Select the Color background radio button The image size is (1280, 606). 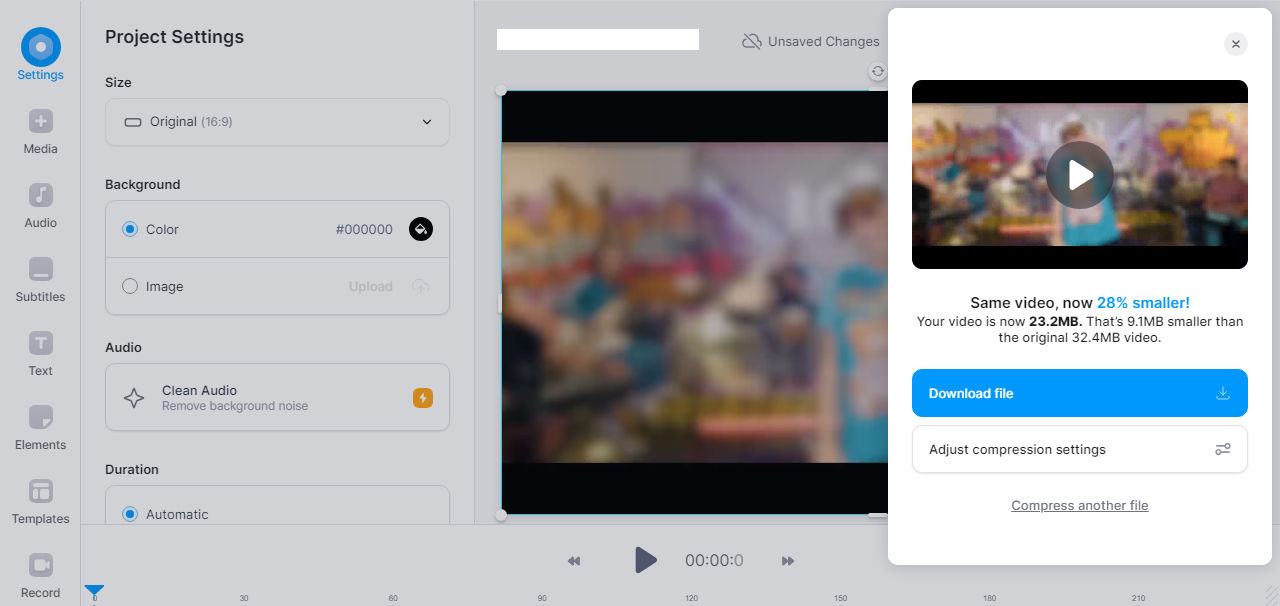click(130, 229)
